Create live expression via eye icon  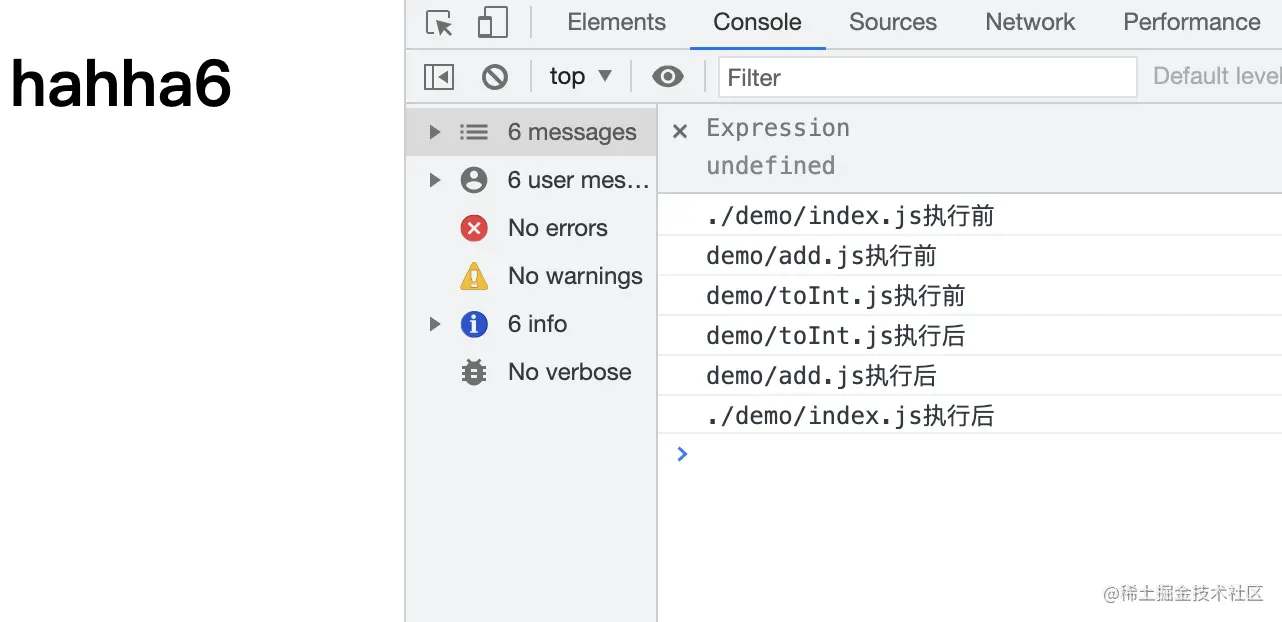coord(668,77)
